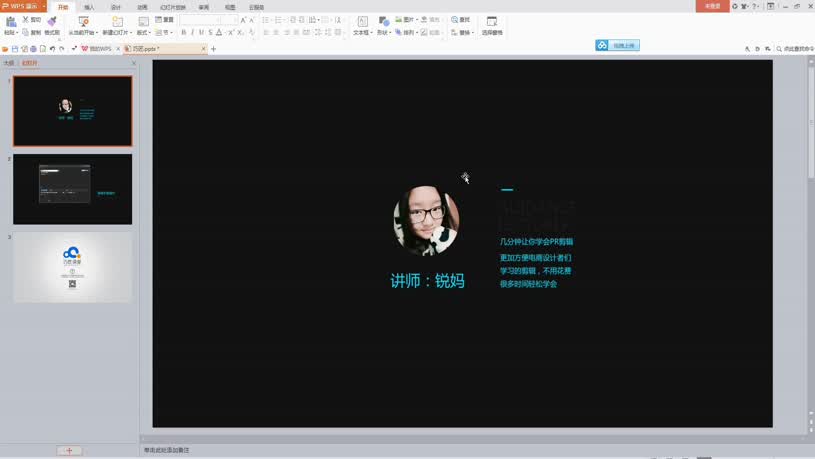This screenshot has width=815, height=459.
Task: Open the View ribbon tab
Action: tap(230, 7)
